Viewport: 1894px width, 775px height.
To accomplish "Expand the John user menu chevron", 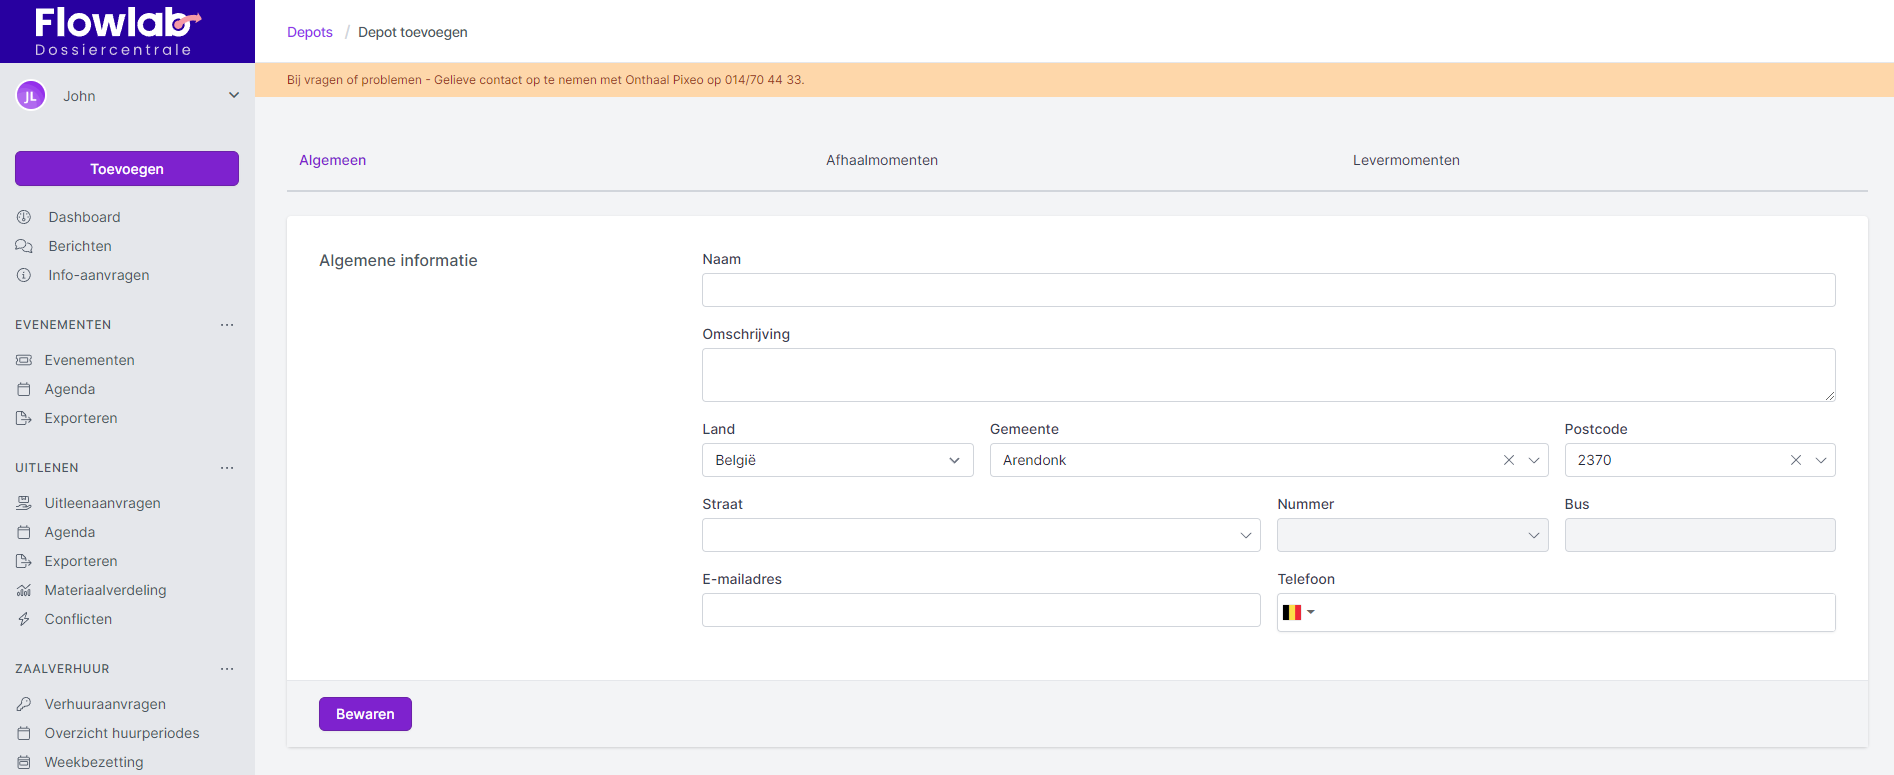I will pyautogui.click(x=234, y=96).
